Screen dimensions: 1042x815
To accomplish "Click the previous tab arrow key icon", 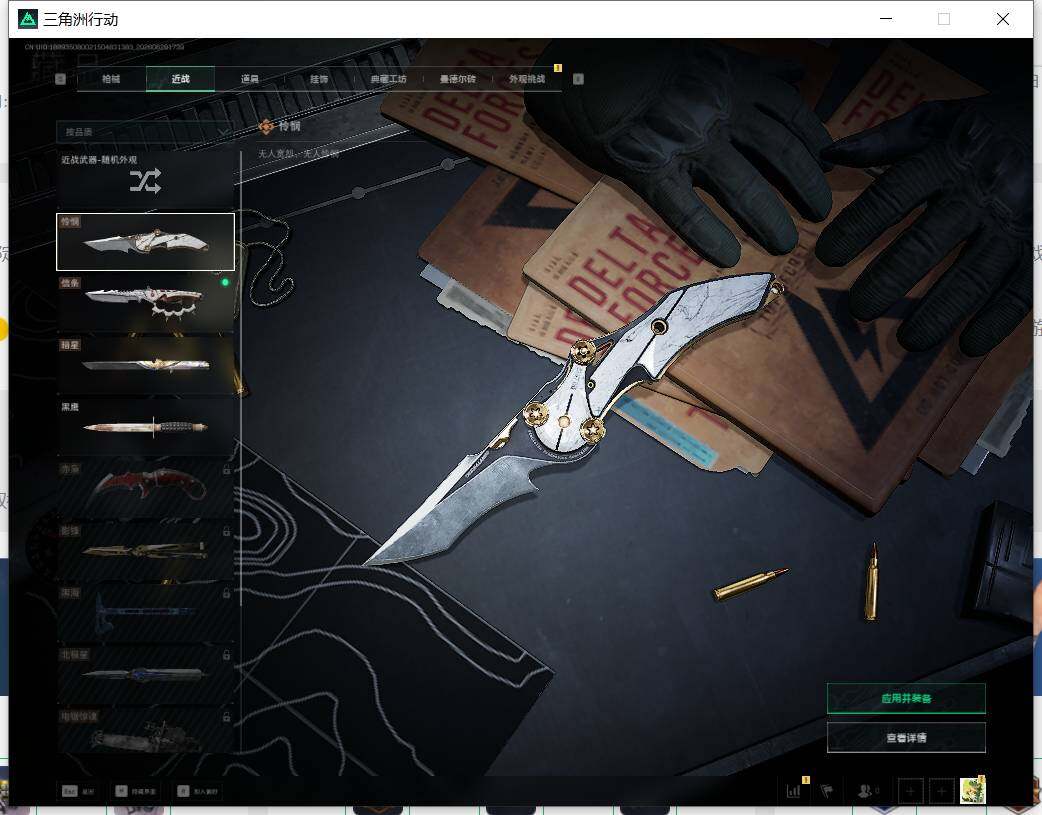I will [60, 78].
